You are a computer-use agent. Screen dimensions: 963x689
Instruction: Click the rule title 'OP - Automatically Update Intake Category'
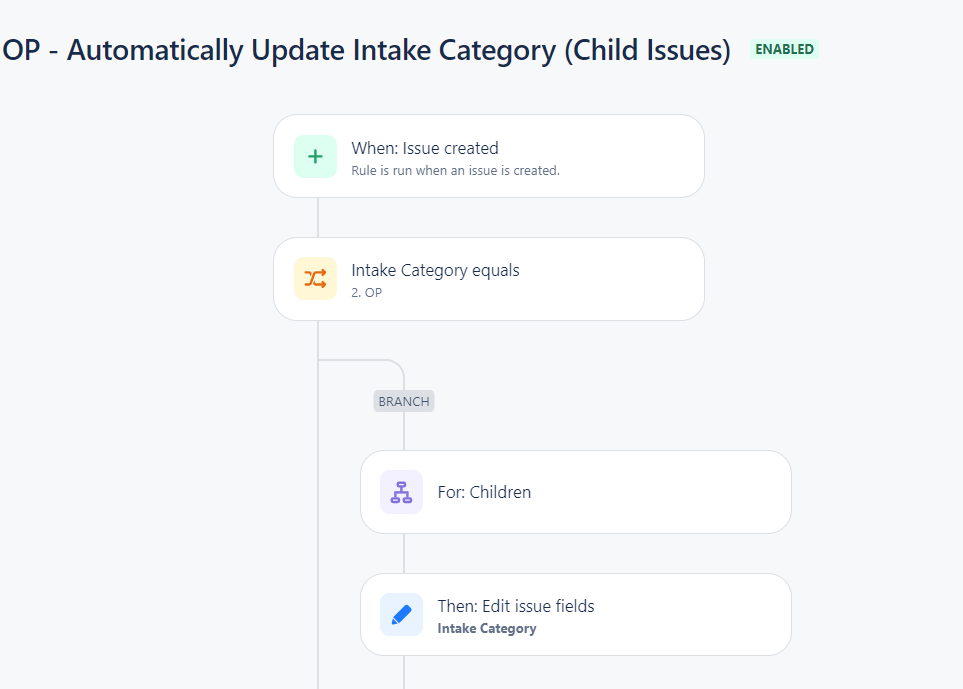pos(366,51)
